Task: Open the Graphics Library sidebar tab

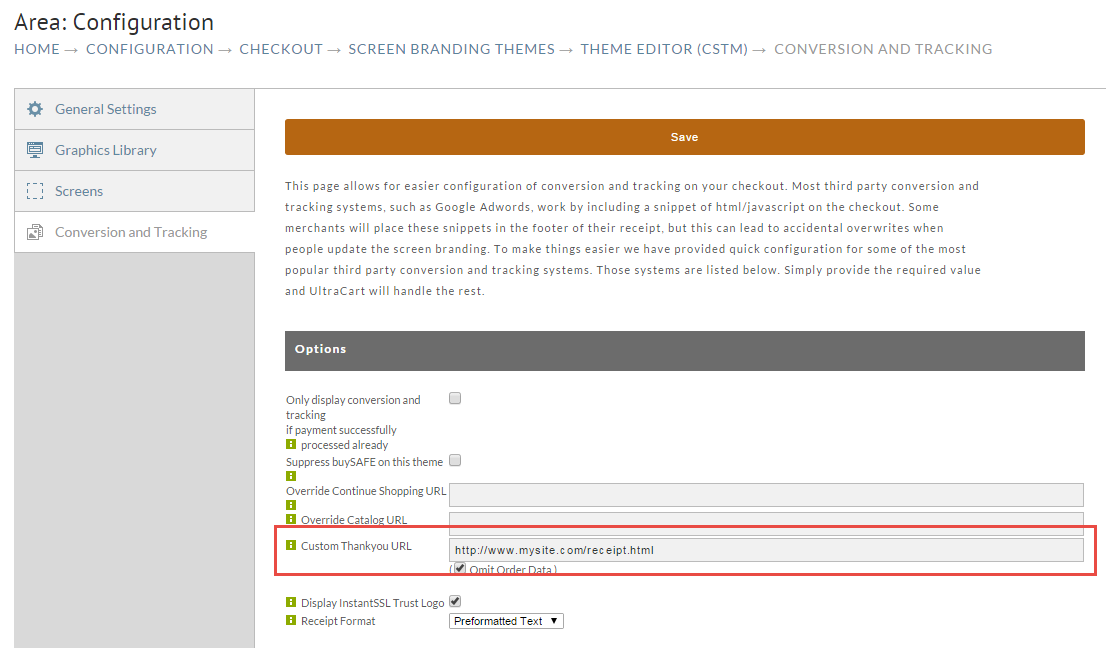Action: tap(135, 150)
